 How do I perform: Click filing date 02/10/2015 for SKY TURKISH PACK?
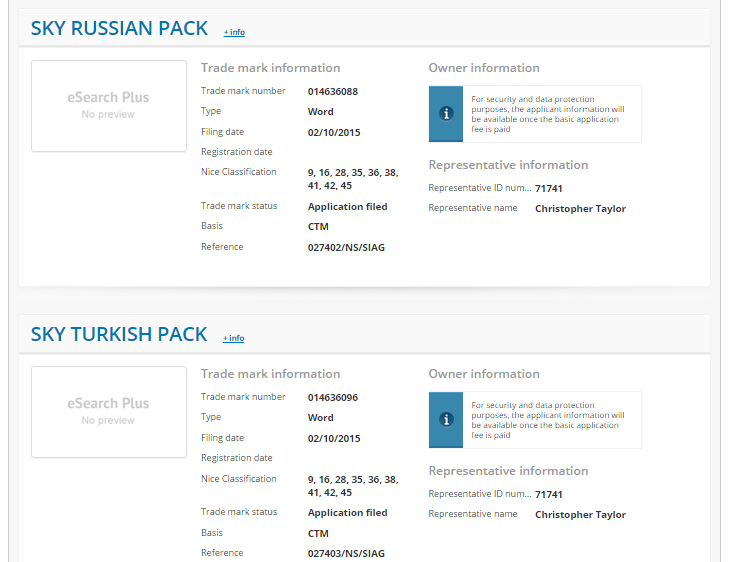coord(334,439)
